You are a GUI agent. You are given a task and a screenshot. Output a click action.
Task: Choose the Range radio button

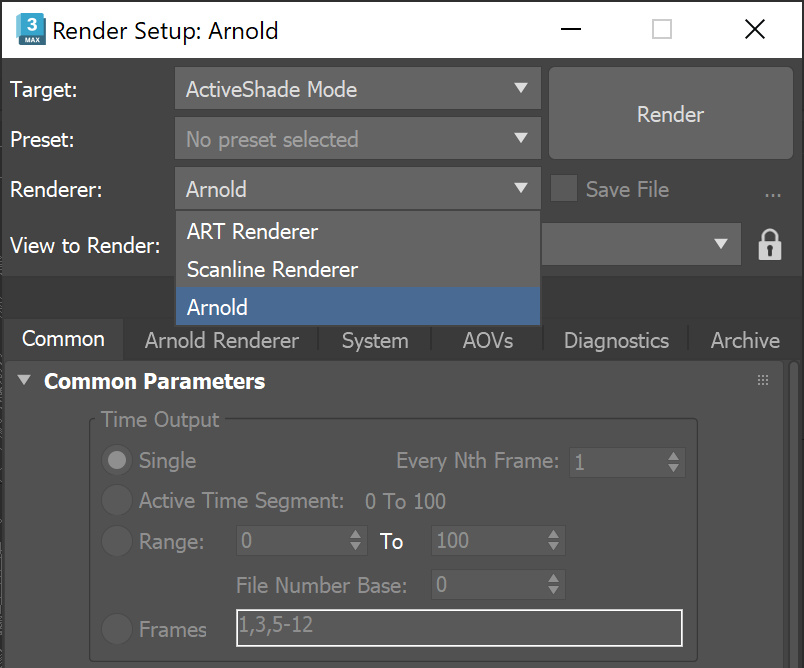click(118, 541)
